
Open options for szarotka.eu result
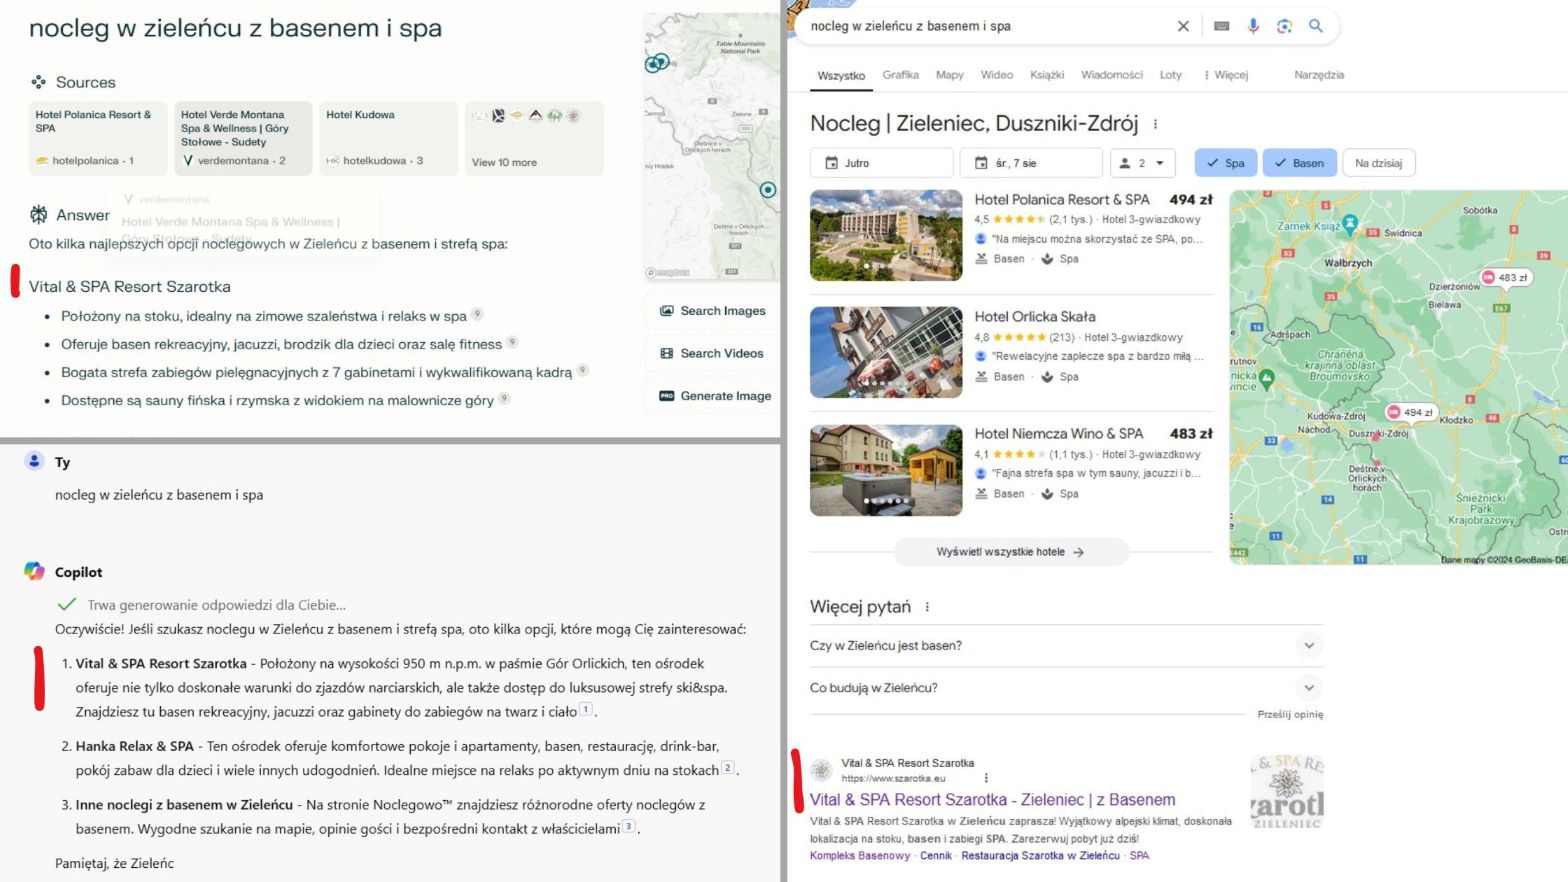click(x=986, y=778)
